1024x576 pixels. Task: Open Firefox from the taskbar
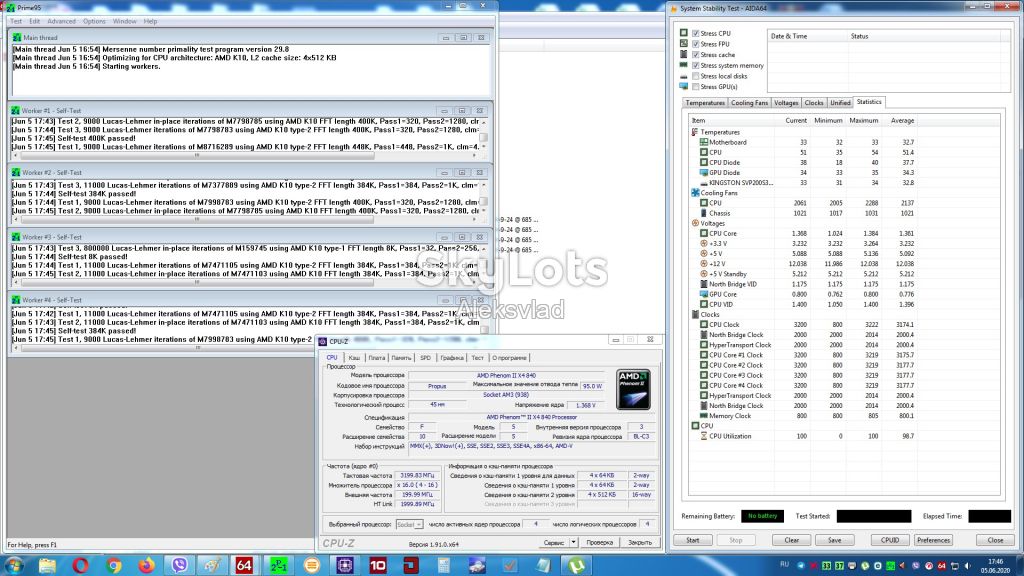[x=146, y=565]
